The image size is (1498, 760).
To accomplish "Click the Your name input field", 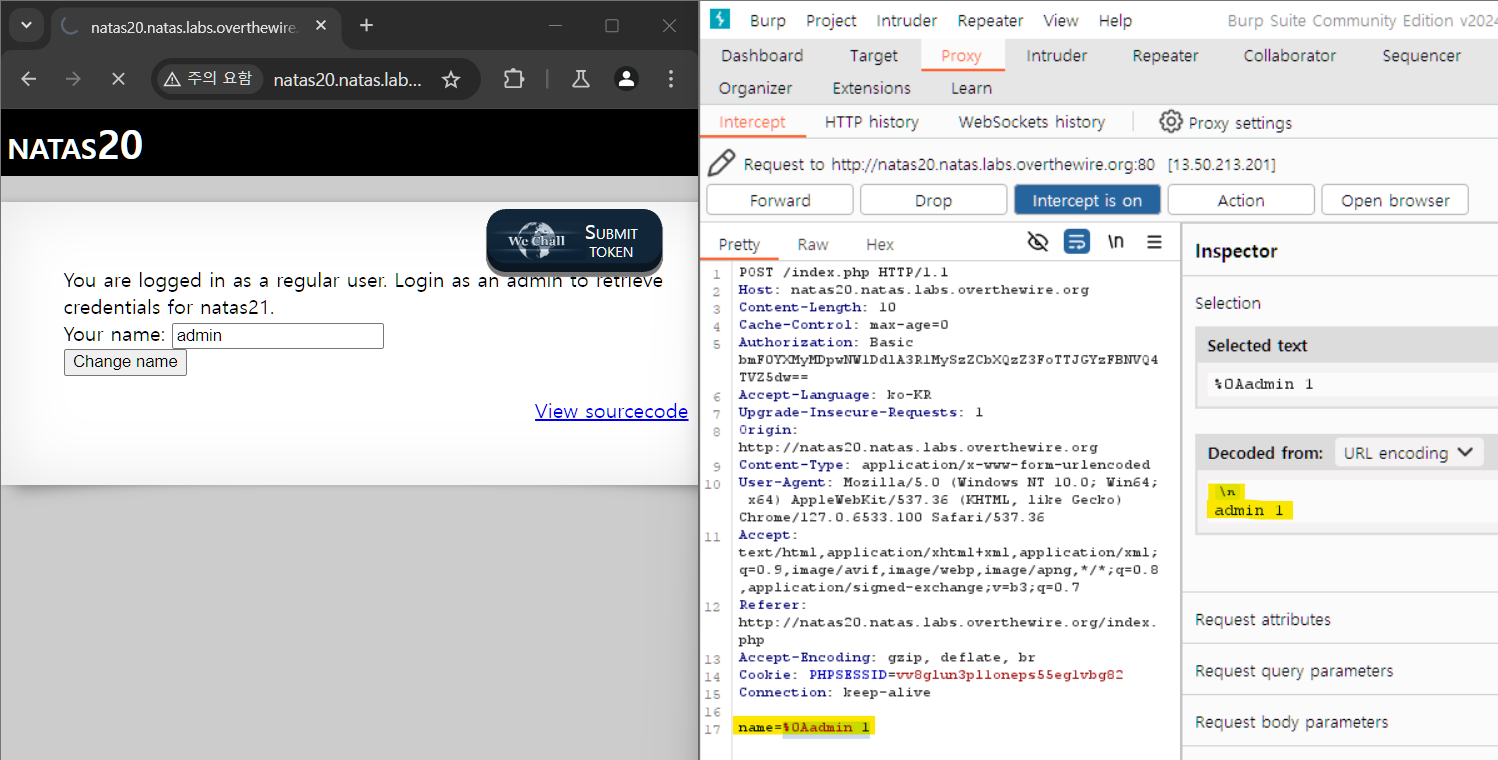I will pos(278,336).
